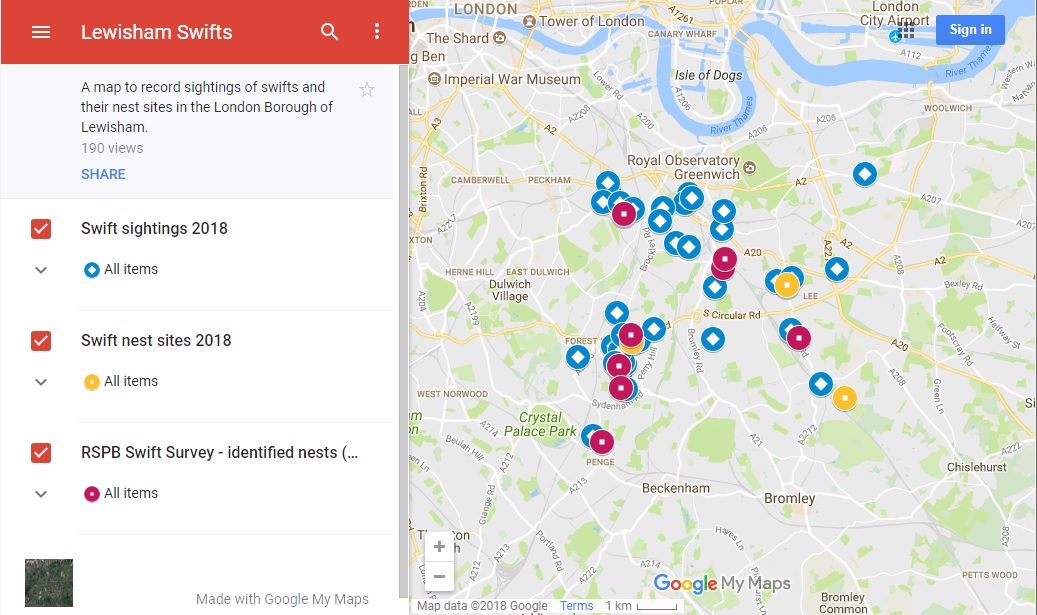This screenshot has height=615, width=1037.
Task: Star the Lewisham Swifts map
Action: [367, 88]
